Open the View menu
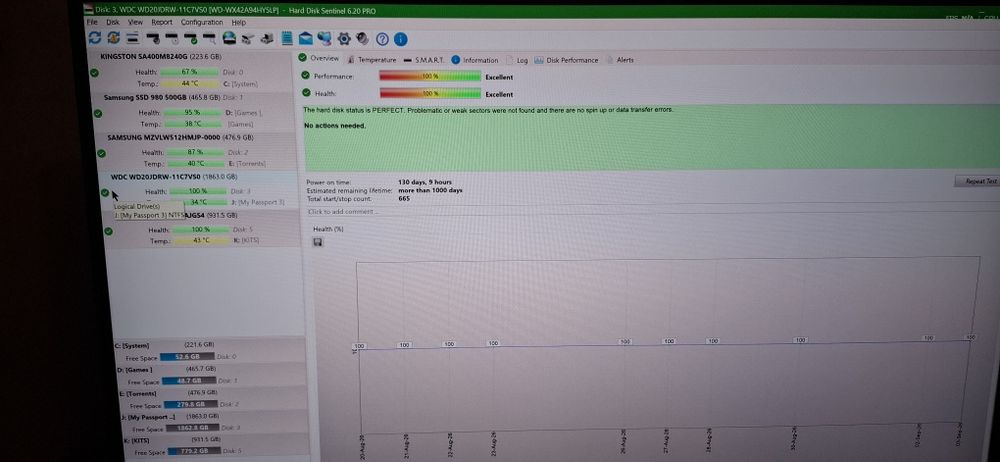The image size is (1000, 462). point(135,22)
